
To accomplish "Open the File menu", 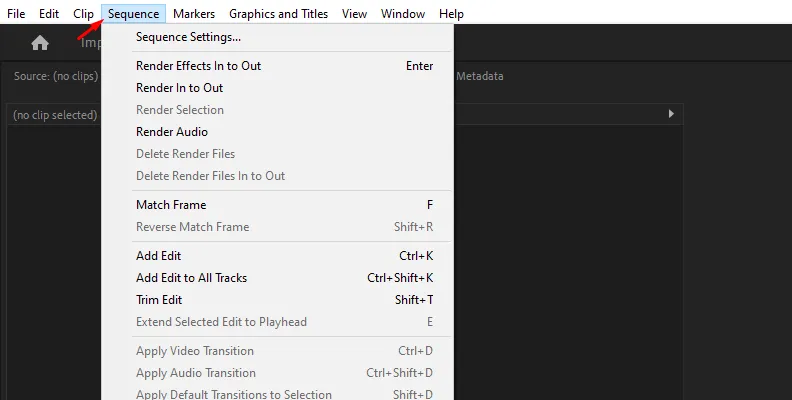I will pos(16,14).
